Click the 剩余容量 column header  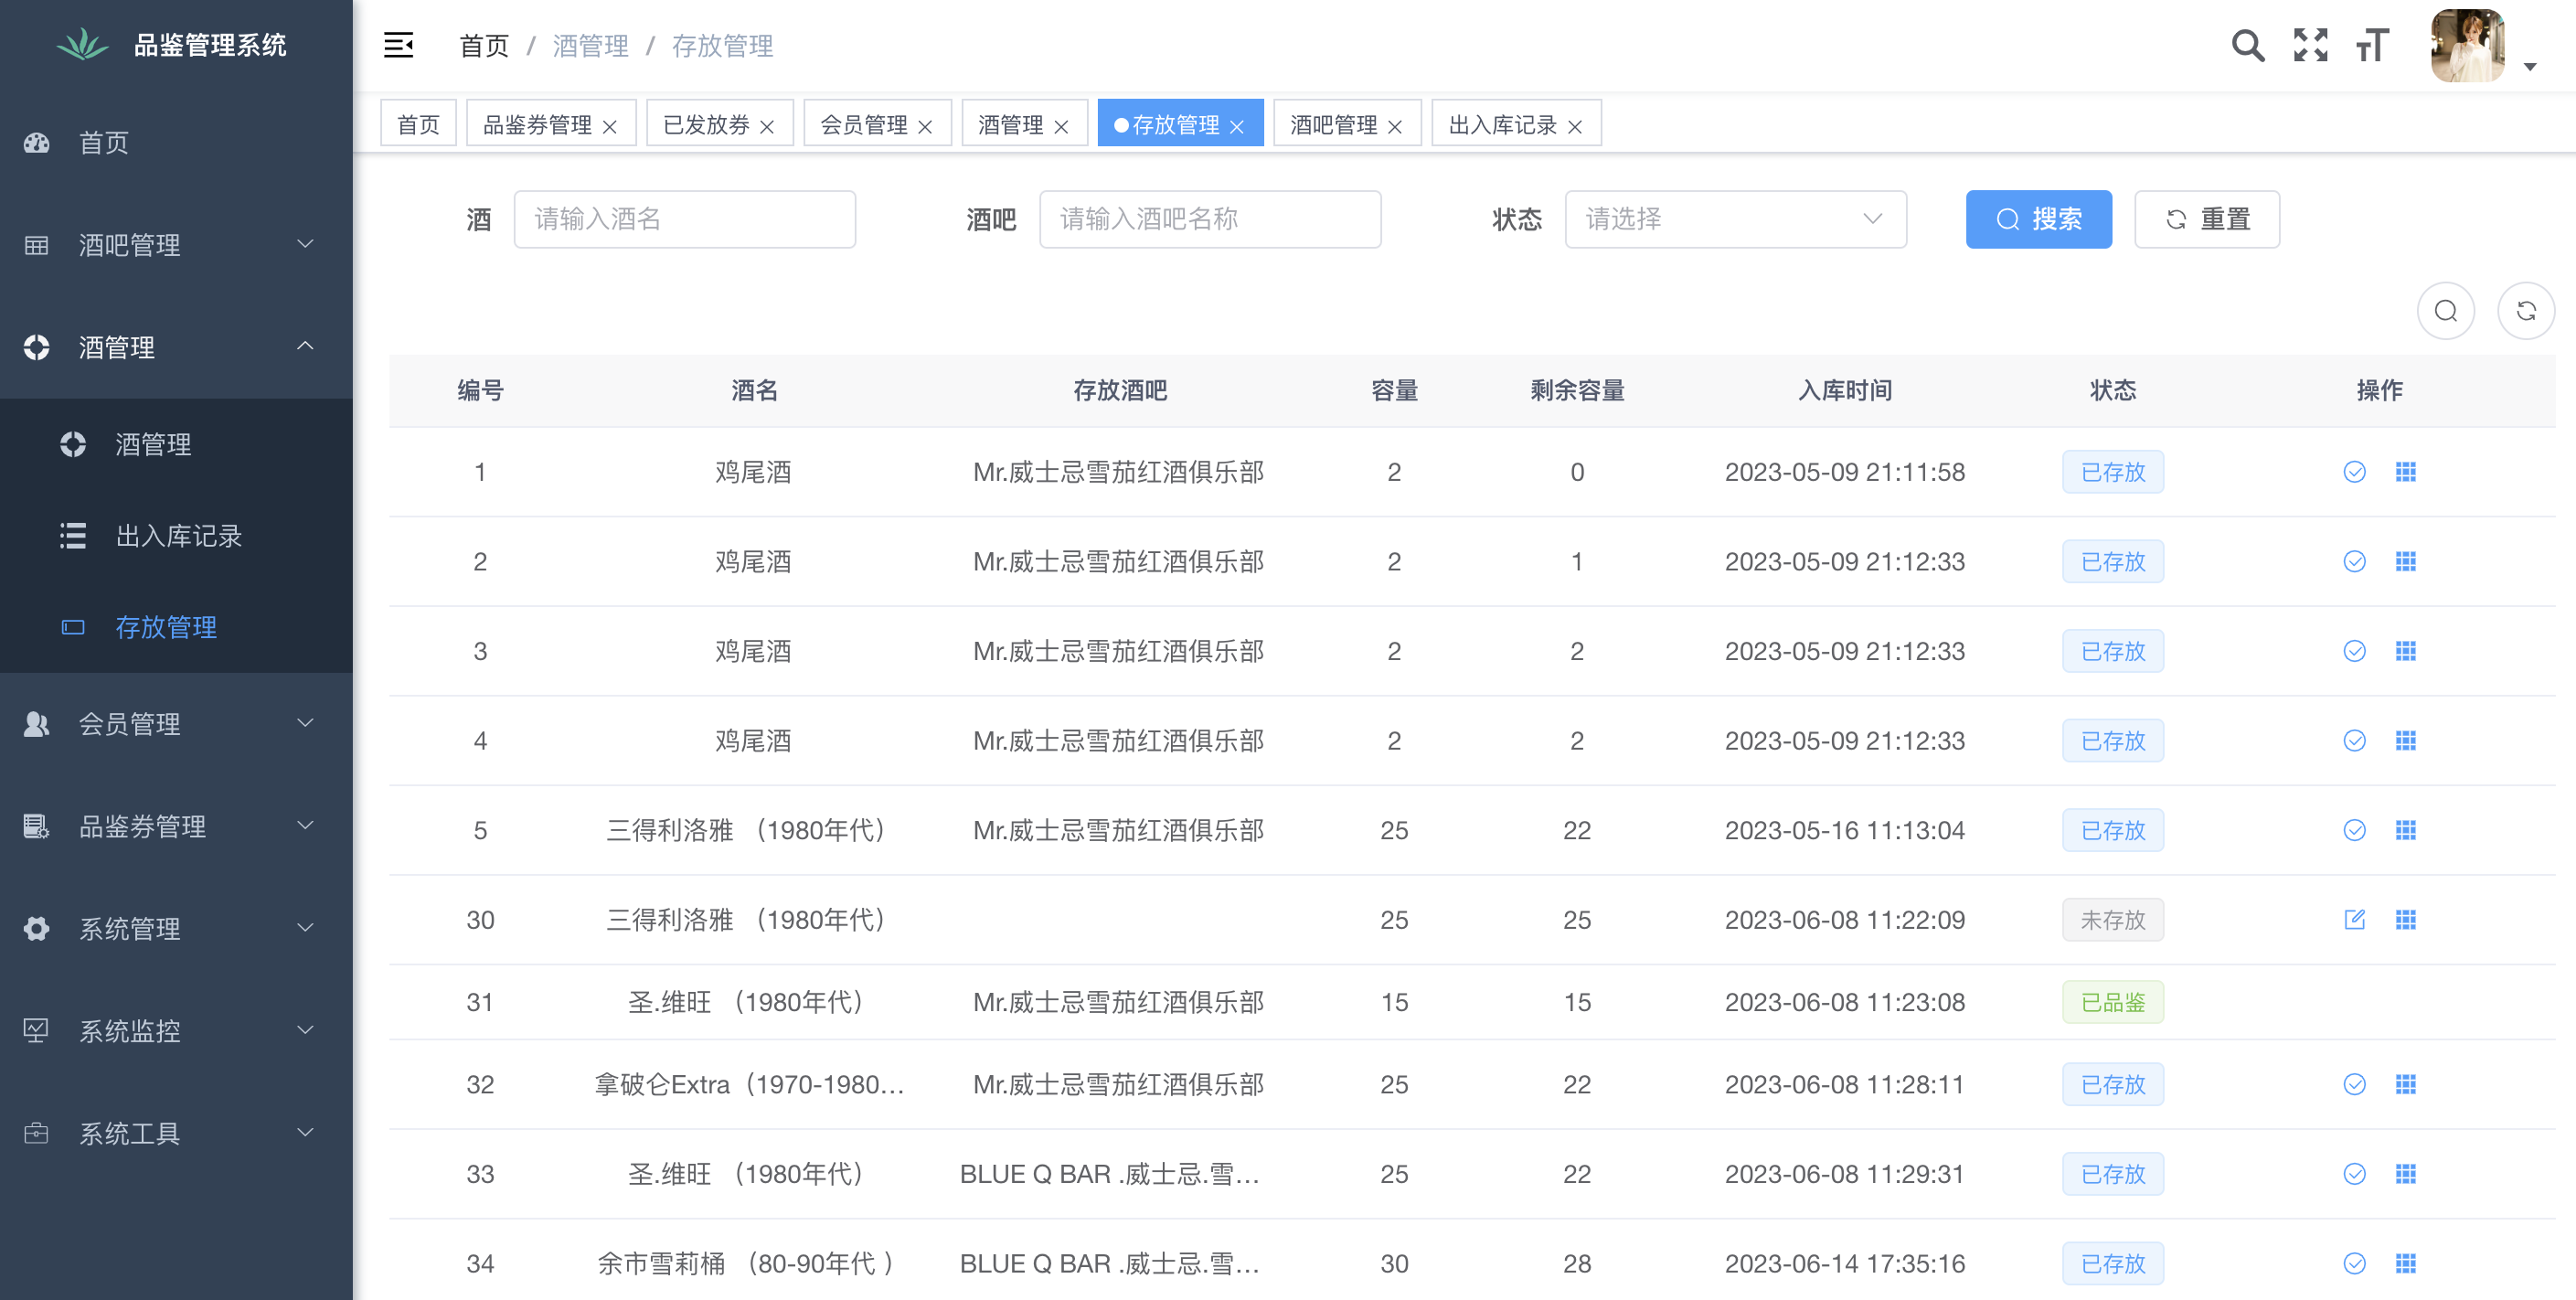1577,390
